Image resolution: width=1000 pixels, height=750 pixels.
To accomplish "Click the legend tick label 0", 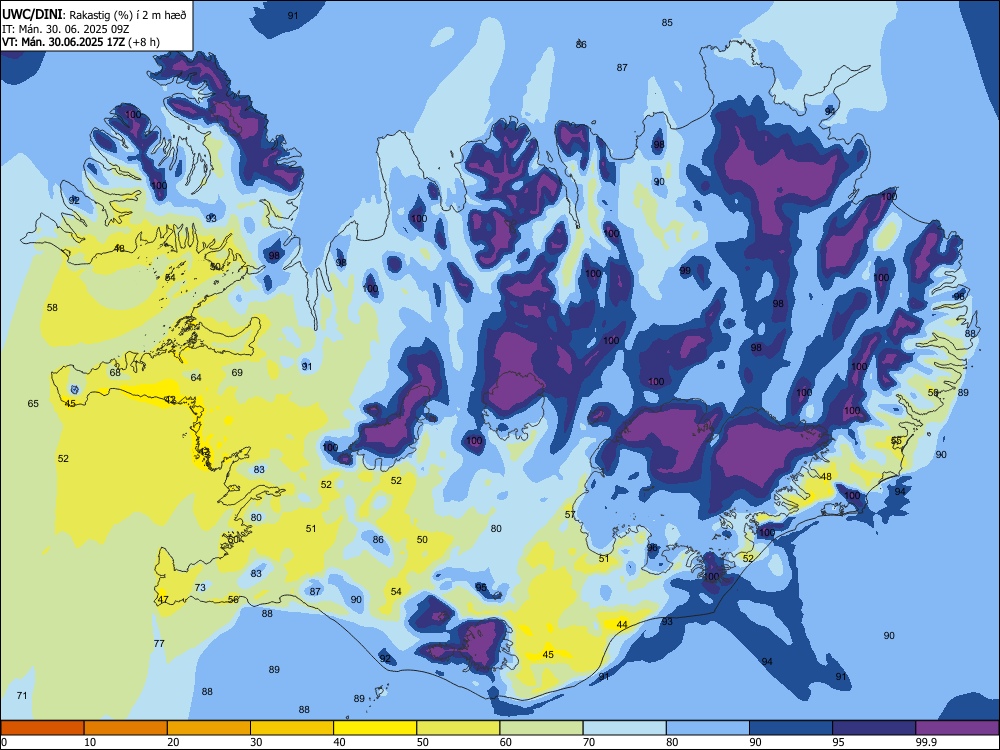I will point(4,742).
